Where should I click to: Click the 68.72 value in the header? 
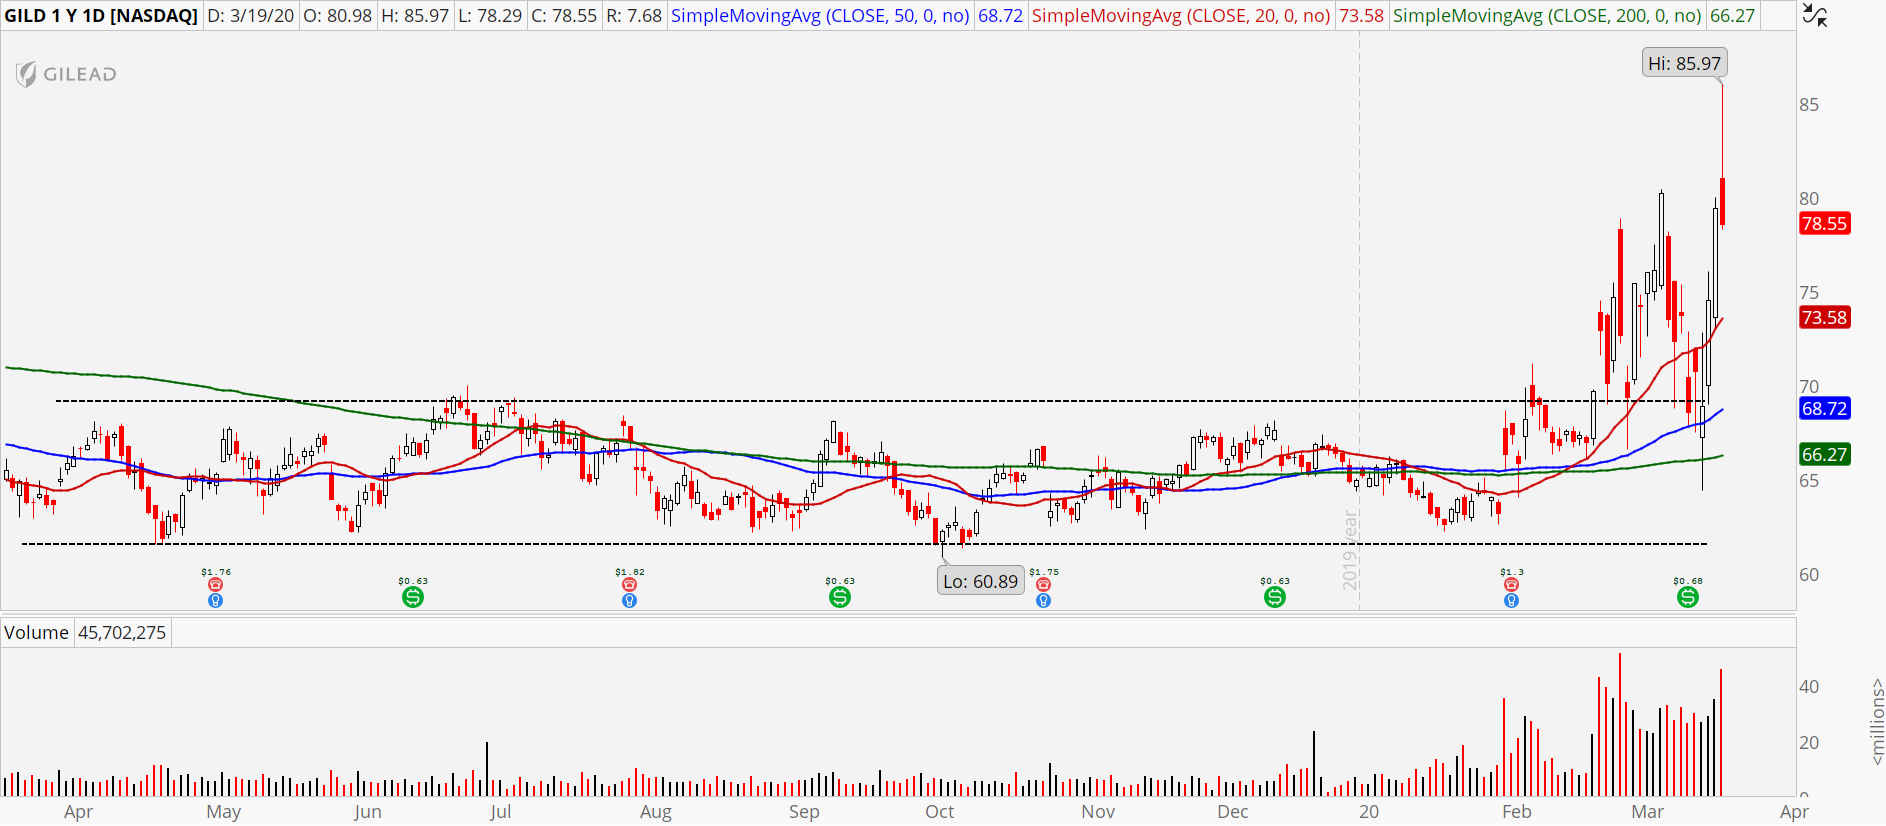1000,16
